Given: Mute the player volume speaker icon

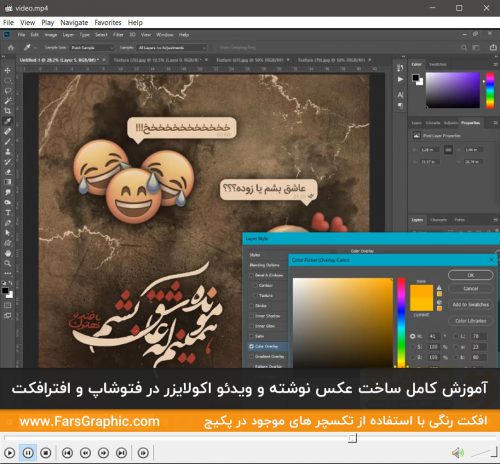Looking at the screenshot, I should pos(458,453).
